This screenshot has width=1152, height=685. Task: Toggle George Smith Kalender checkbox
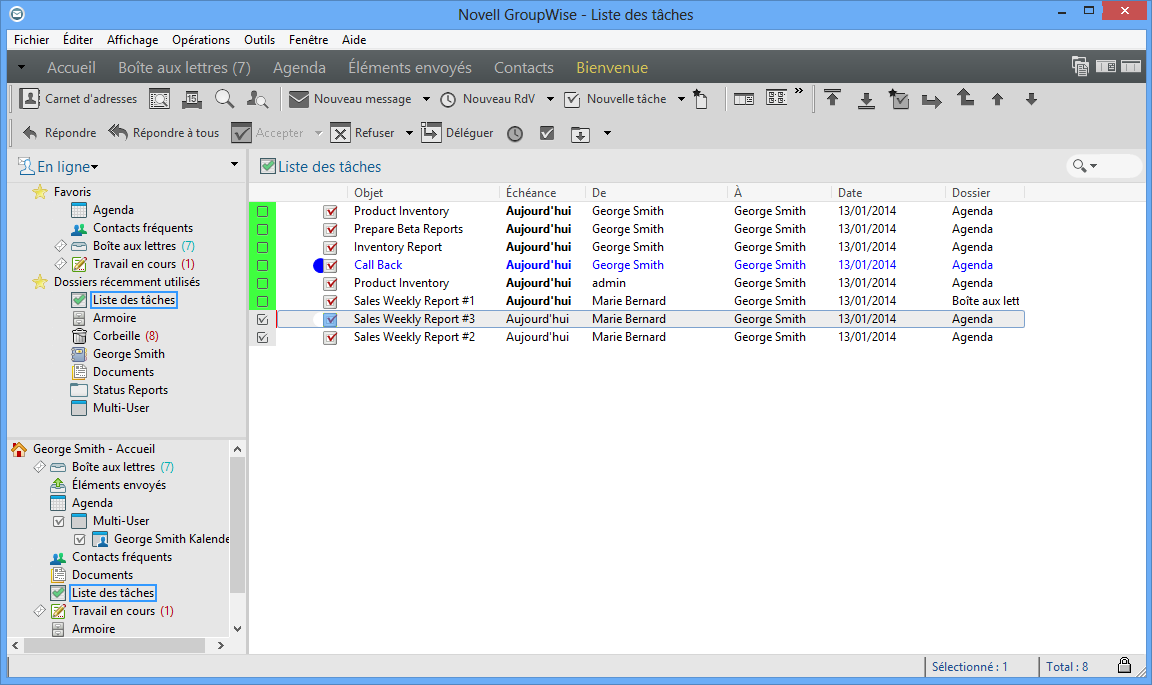coord(79,539)
